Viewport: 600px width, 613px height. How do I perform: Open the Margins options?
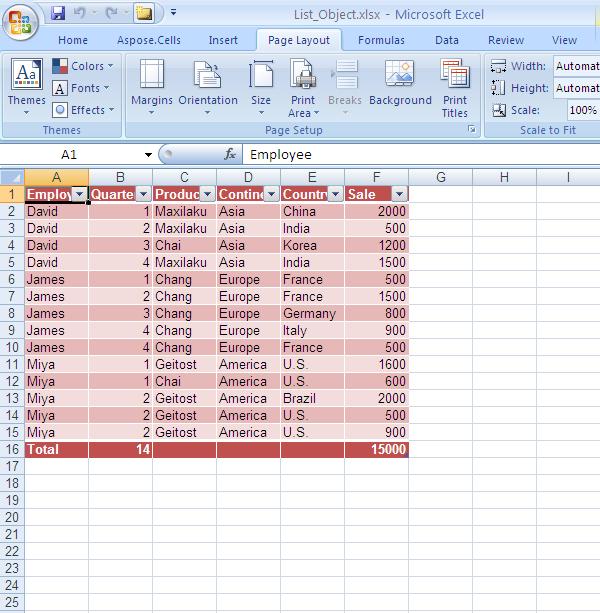coord(152,87)
